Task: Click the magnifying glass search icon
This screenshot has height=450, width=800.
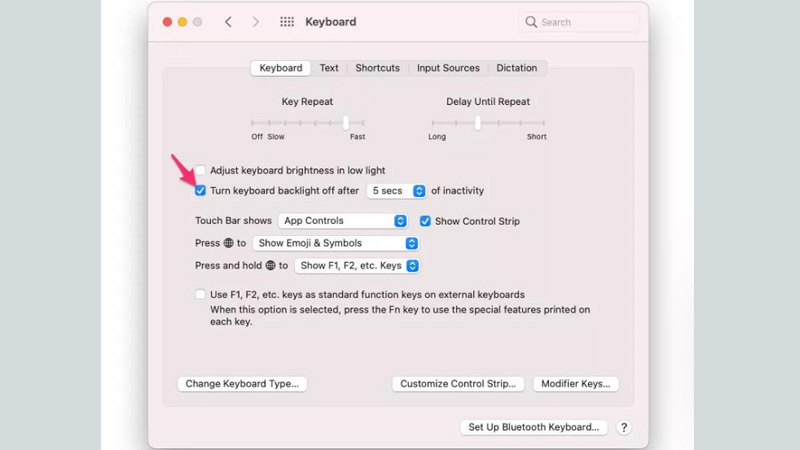Action: (531, 22)
